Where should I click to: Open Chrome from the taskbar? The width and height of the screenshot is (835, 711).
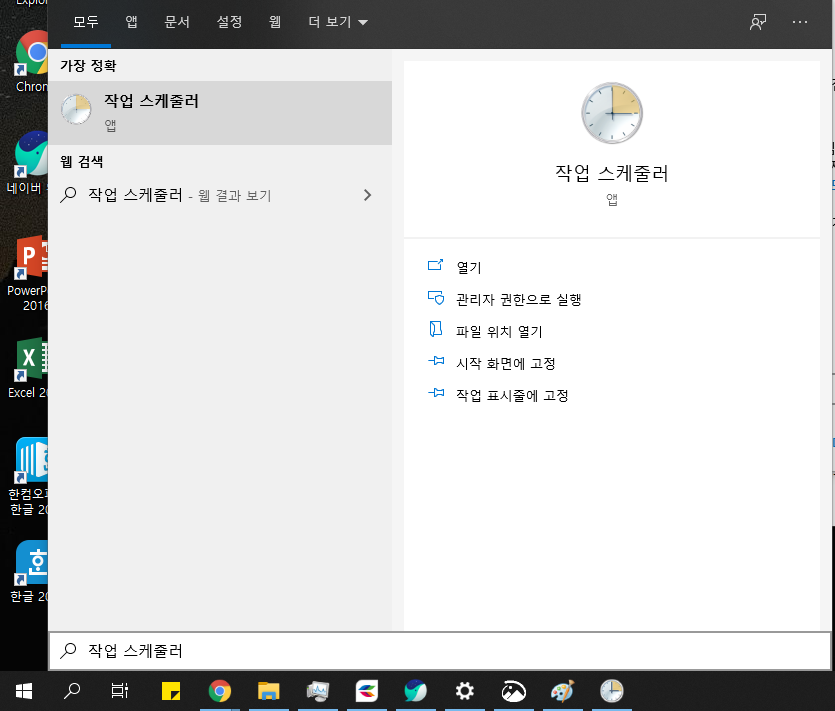tap(219, 691)
